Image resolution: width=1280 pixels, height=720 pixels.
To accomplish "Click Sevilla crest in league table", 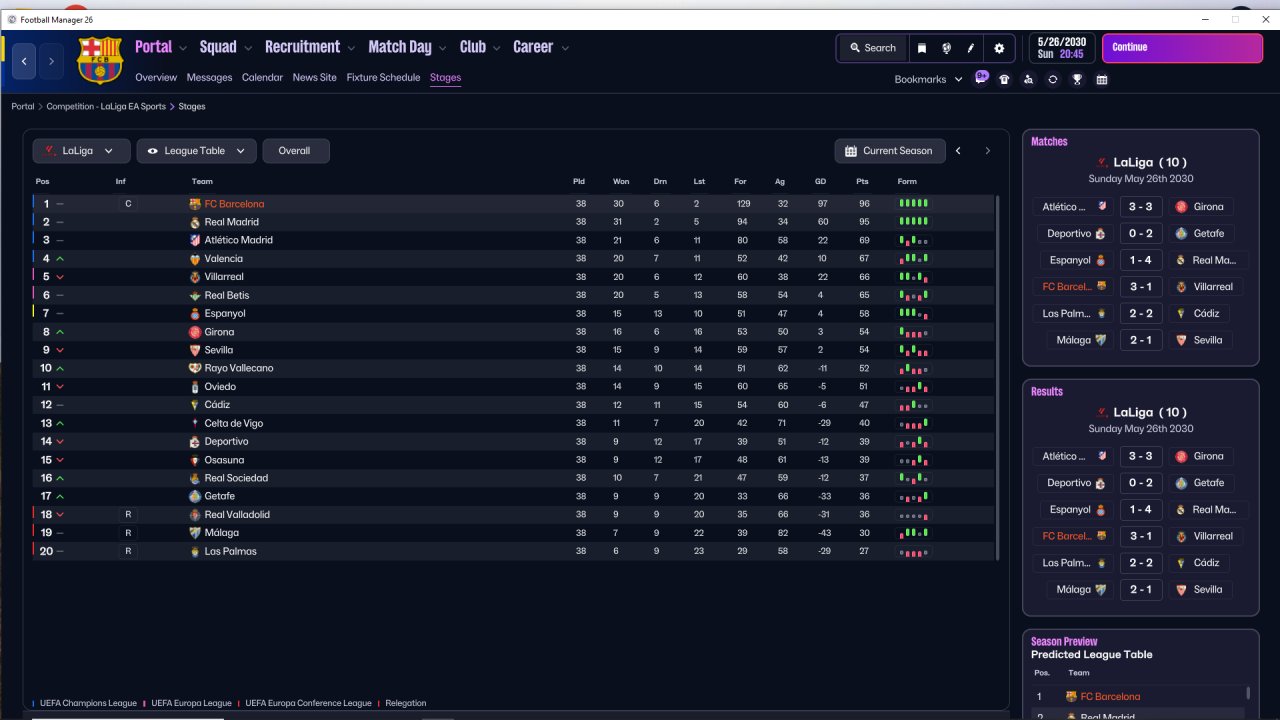I will coord(195,350).
